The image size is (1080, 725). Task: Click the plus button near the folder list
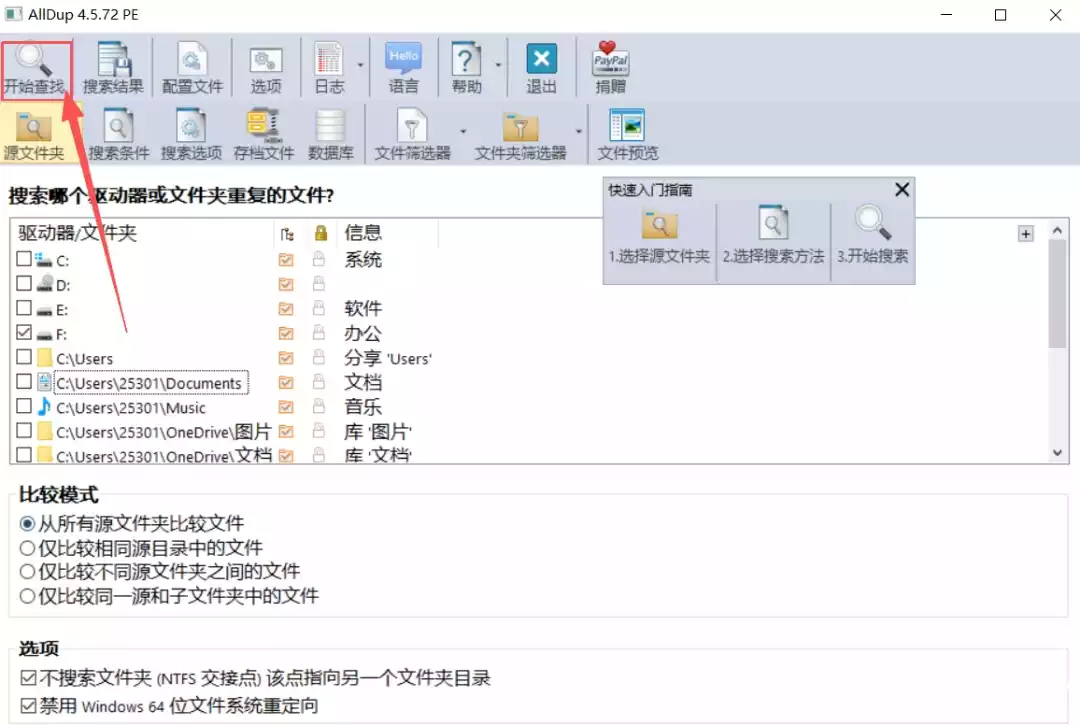pos(1026,233)
